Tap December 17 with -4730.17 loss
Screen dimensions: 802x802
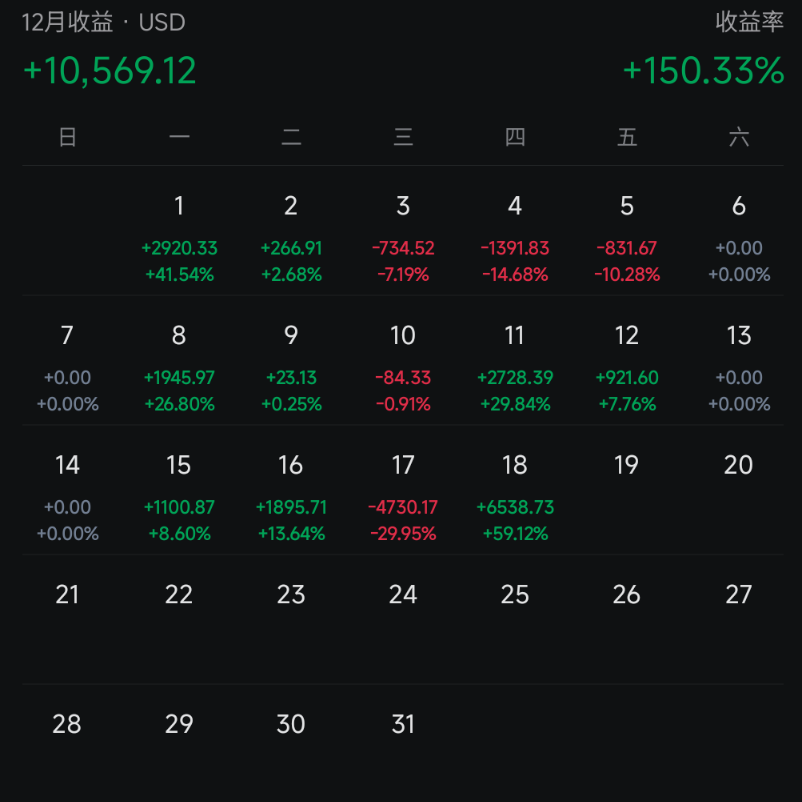click(403, 497)
